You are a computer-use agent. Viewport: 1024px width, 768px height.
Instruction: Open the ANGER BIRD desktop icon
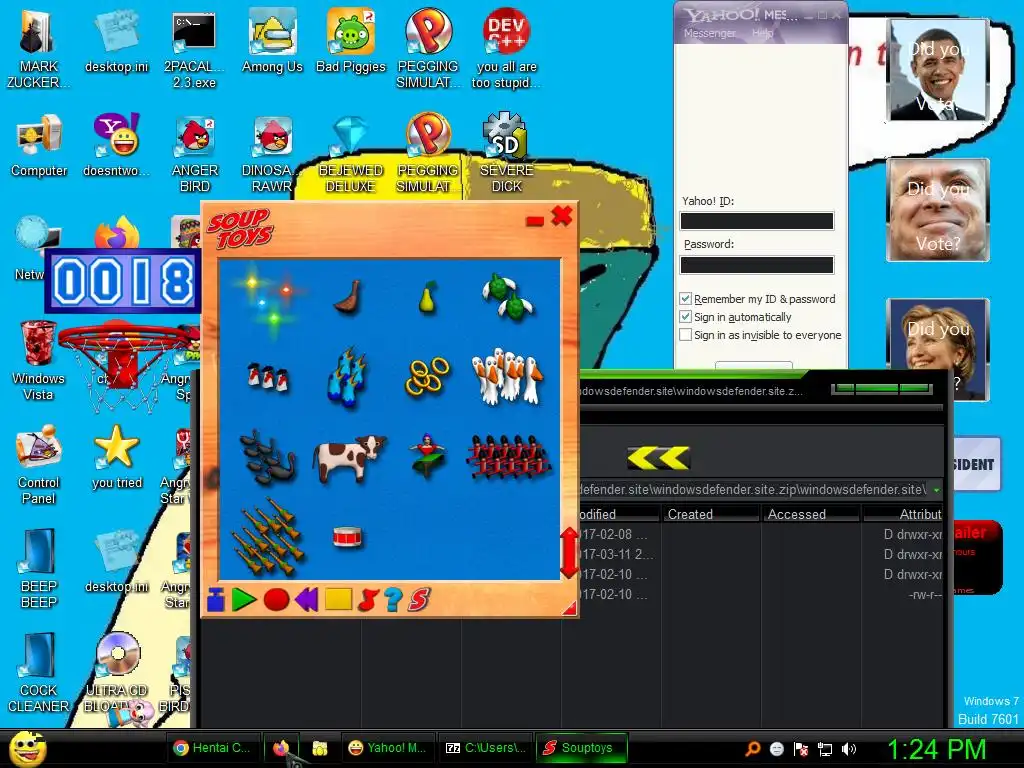point(195,154)
